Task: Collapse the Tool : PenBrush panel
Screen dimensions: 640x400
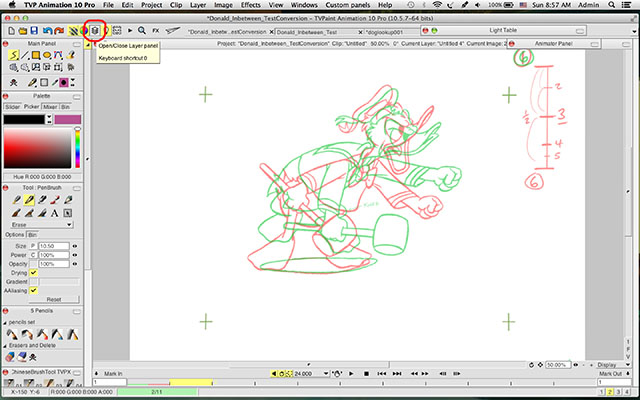Action: click(x=77, y=188)
